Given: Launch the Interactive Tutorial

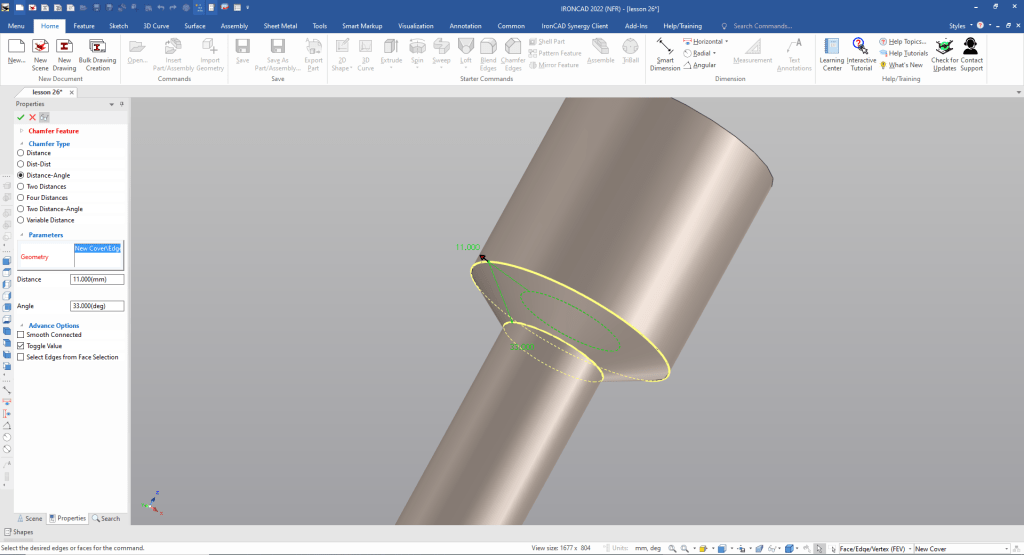Looking at the screenshot, I should pos(861,51).
